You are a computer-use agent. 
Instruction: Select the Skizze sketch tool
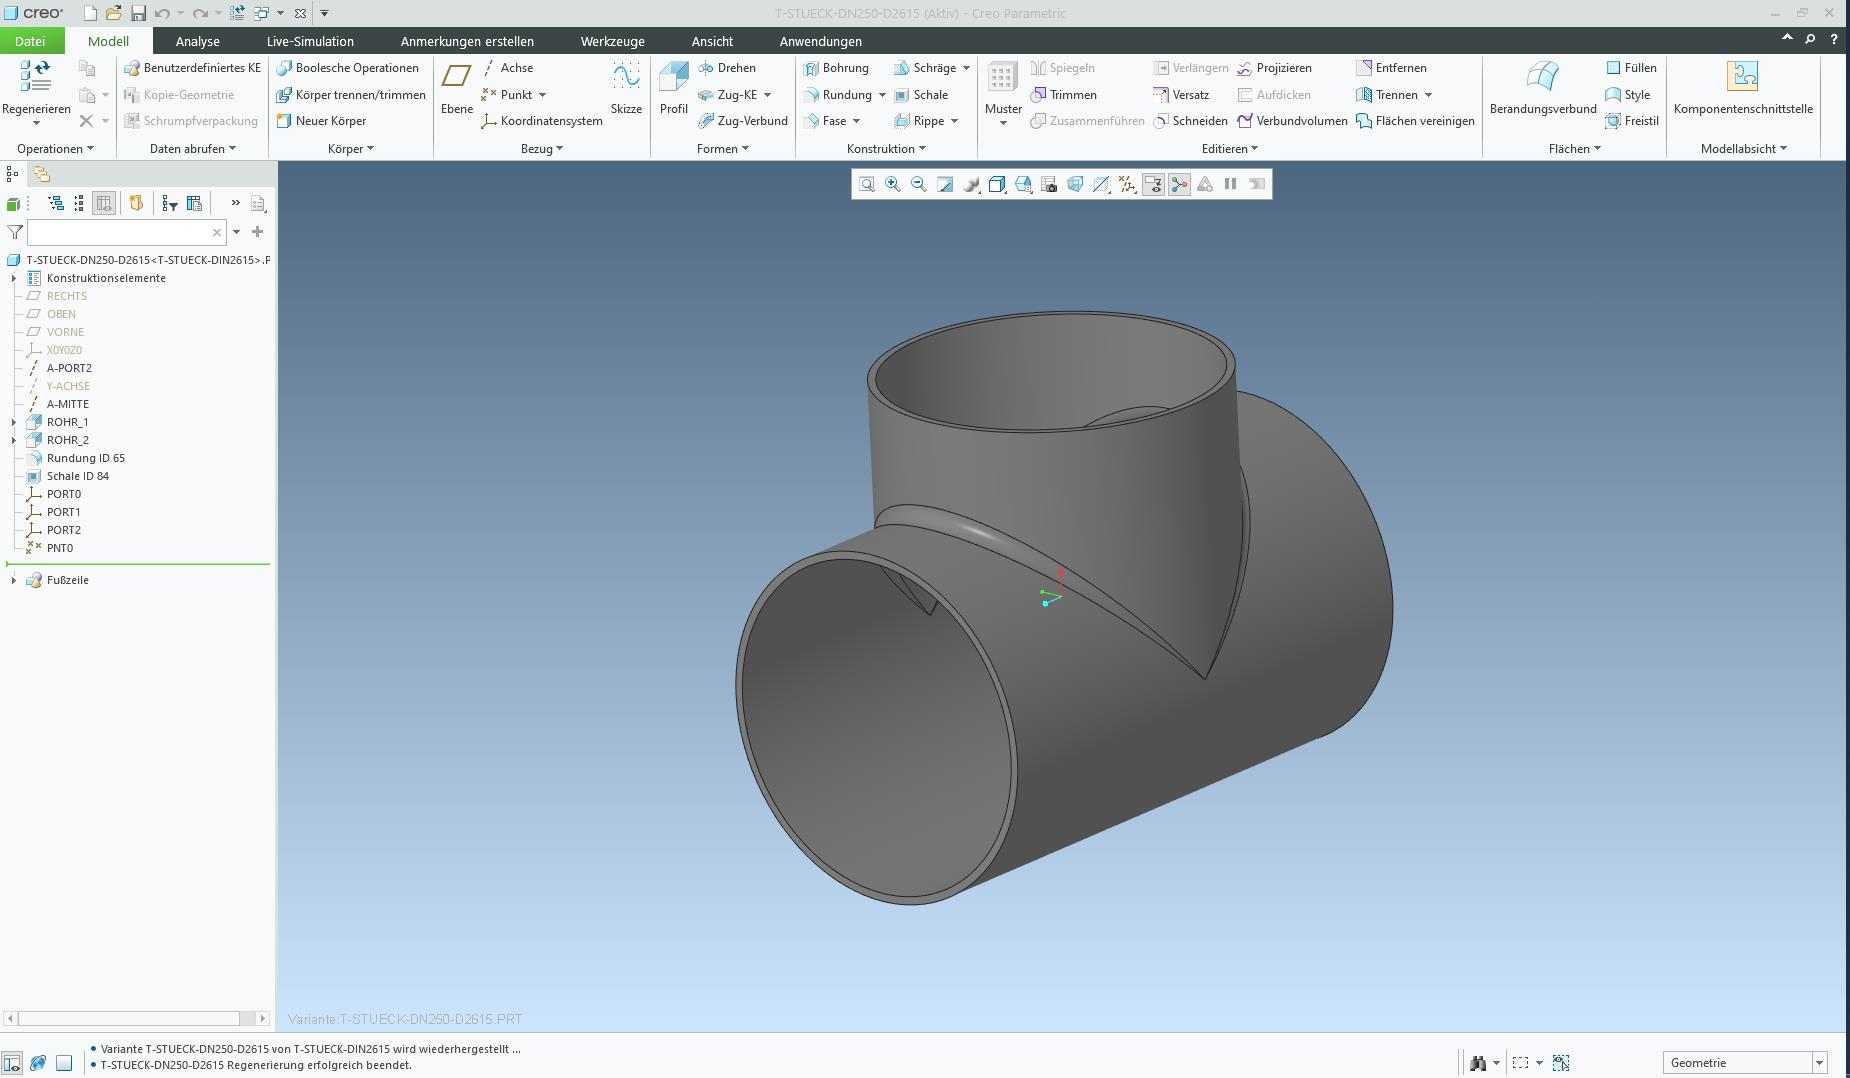pyautogui.click(x=626, y=78)
